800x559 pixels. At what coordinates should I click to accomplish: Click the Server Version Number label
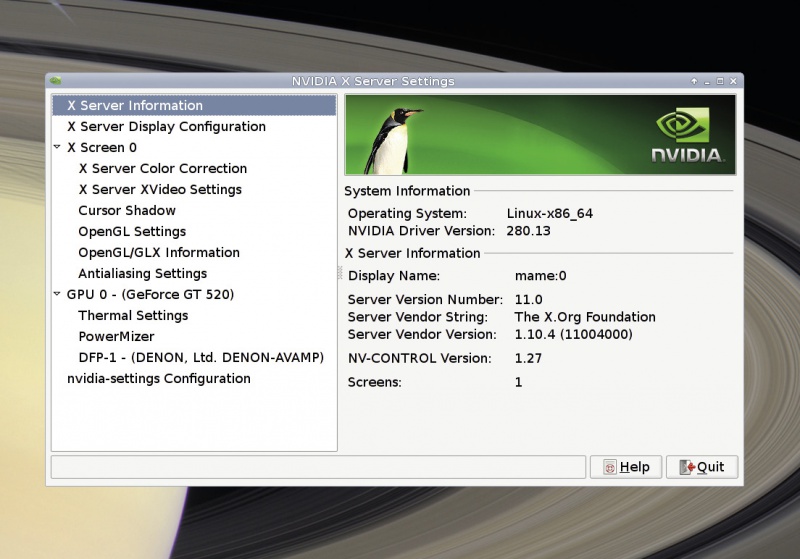(x=425, y=299)
